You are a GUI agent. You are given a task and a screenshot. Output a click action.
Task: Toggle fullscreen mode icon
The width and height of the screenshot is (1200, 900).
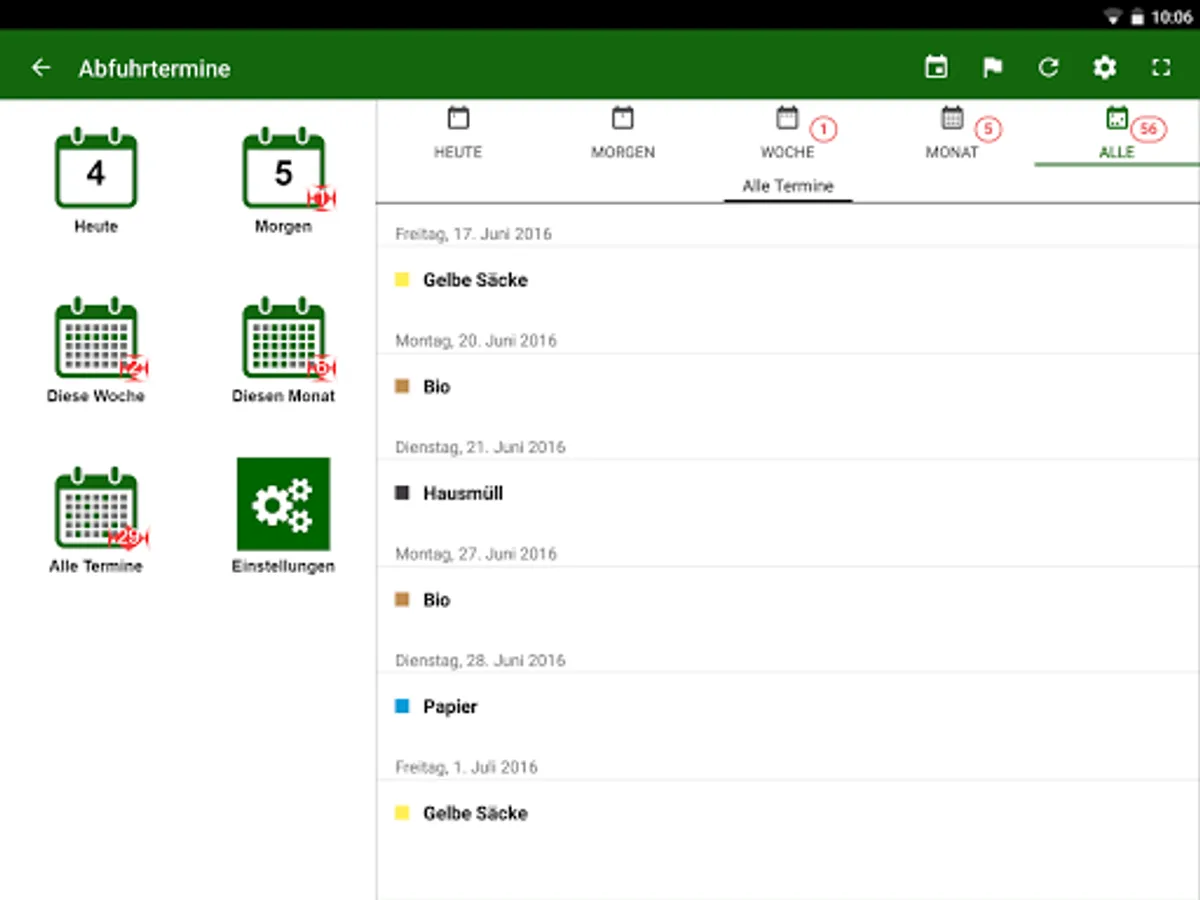[x=1160, y=68]
